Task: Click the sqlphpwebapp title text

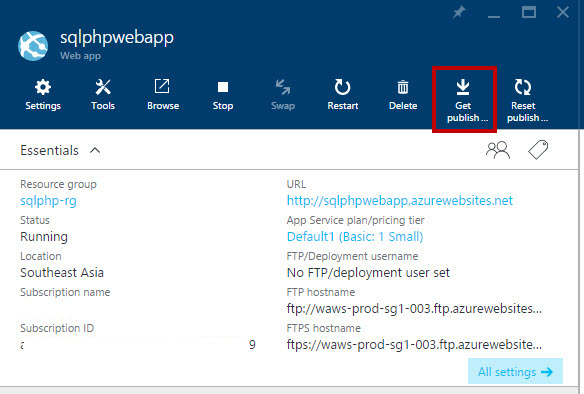Action: click(117, 38)
